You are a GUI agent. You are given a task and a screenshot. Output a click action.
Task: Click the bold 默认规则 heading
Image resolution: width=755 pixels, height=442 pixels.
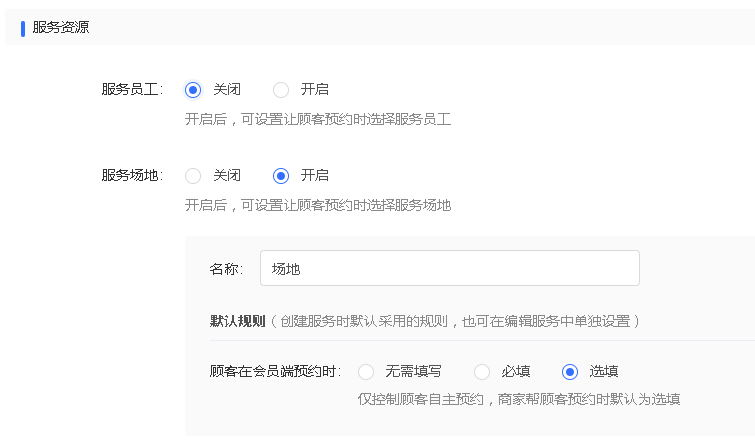tap(237, 321)
